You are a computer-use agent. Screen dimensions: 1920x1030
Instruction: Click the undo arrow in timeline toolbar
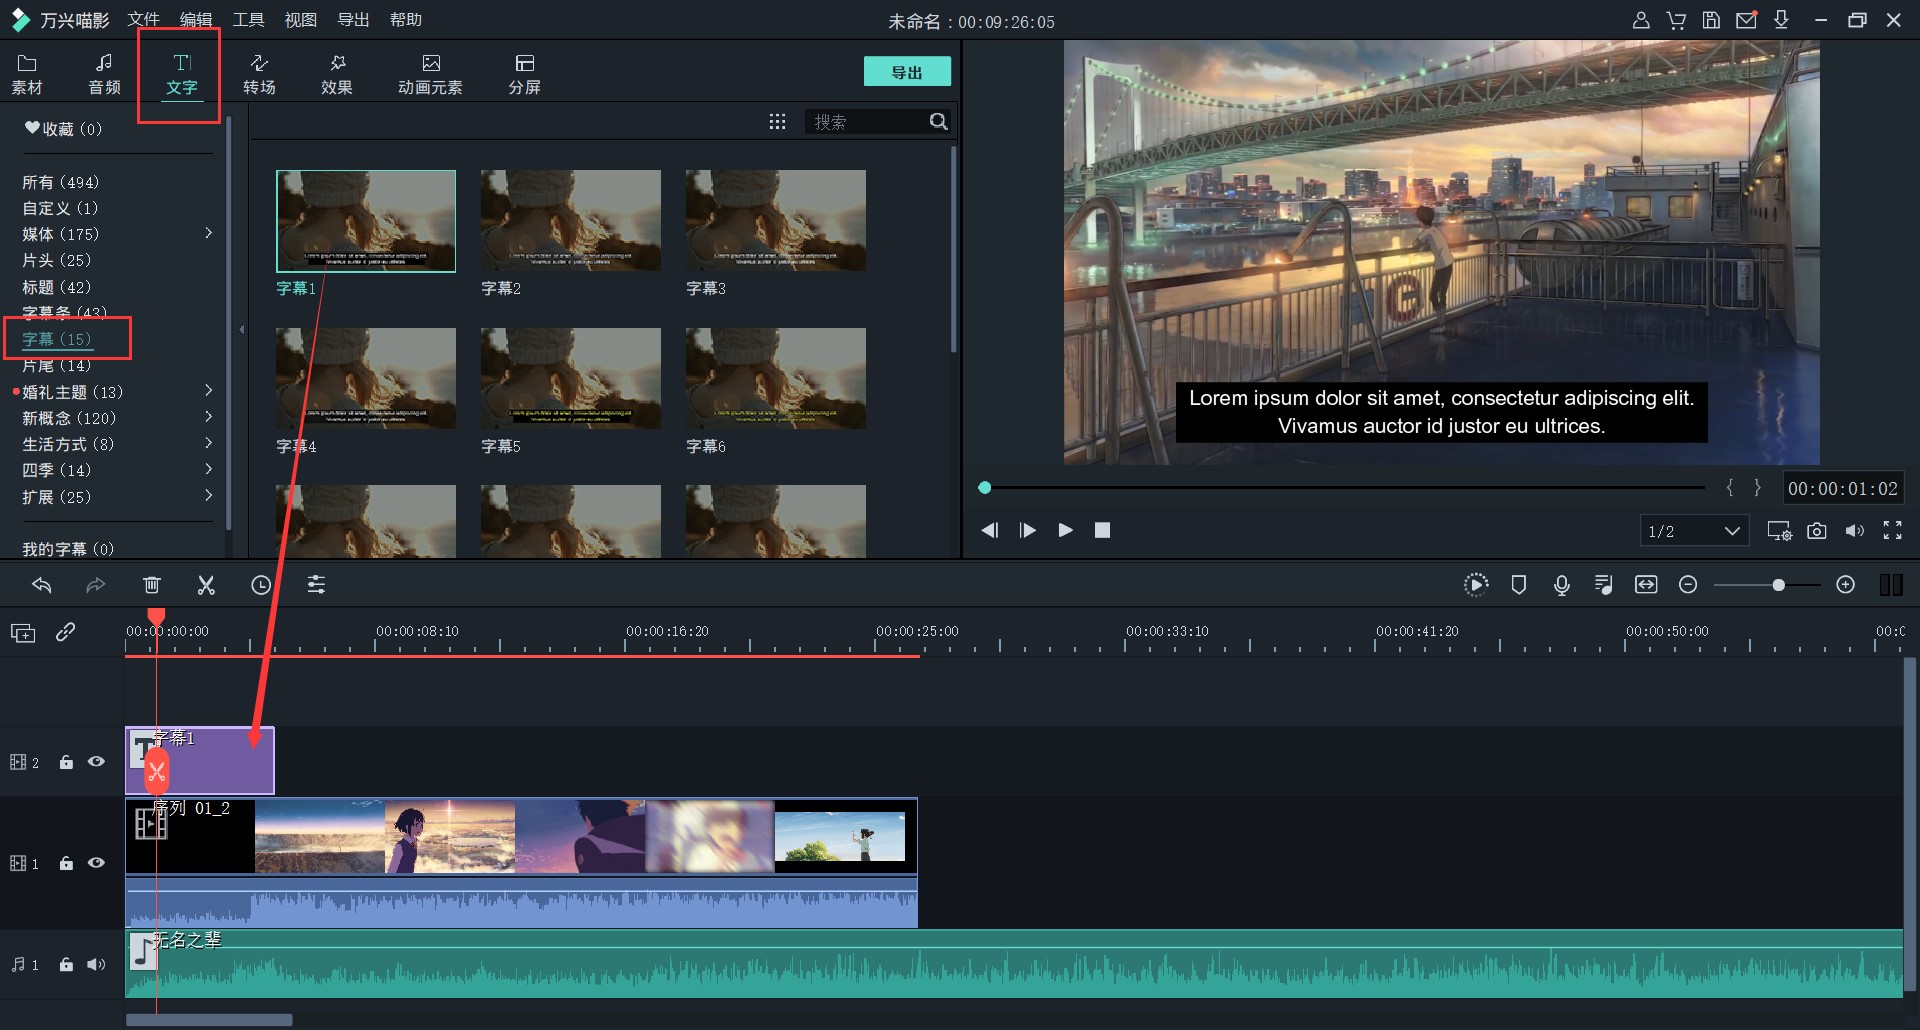point(42,585)
